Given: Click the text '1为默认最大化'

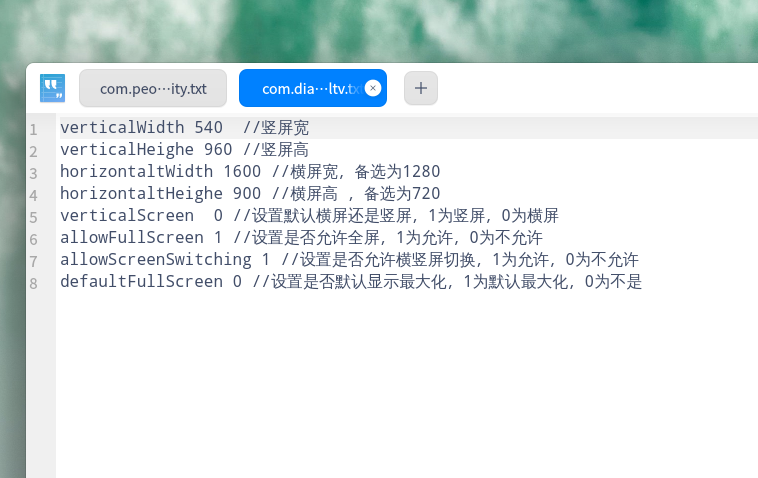Looking at the screenshot, I should coord(516,282).
